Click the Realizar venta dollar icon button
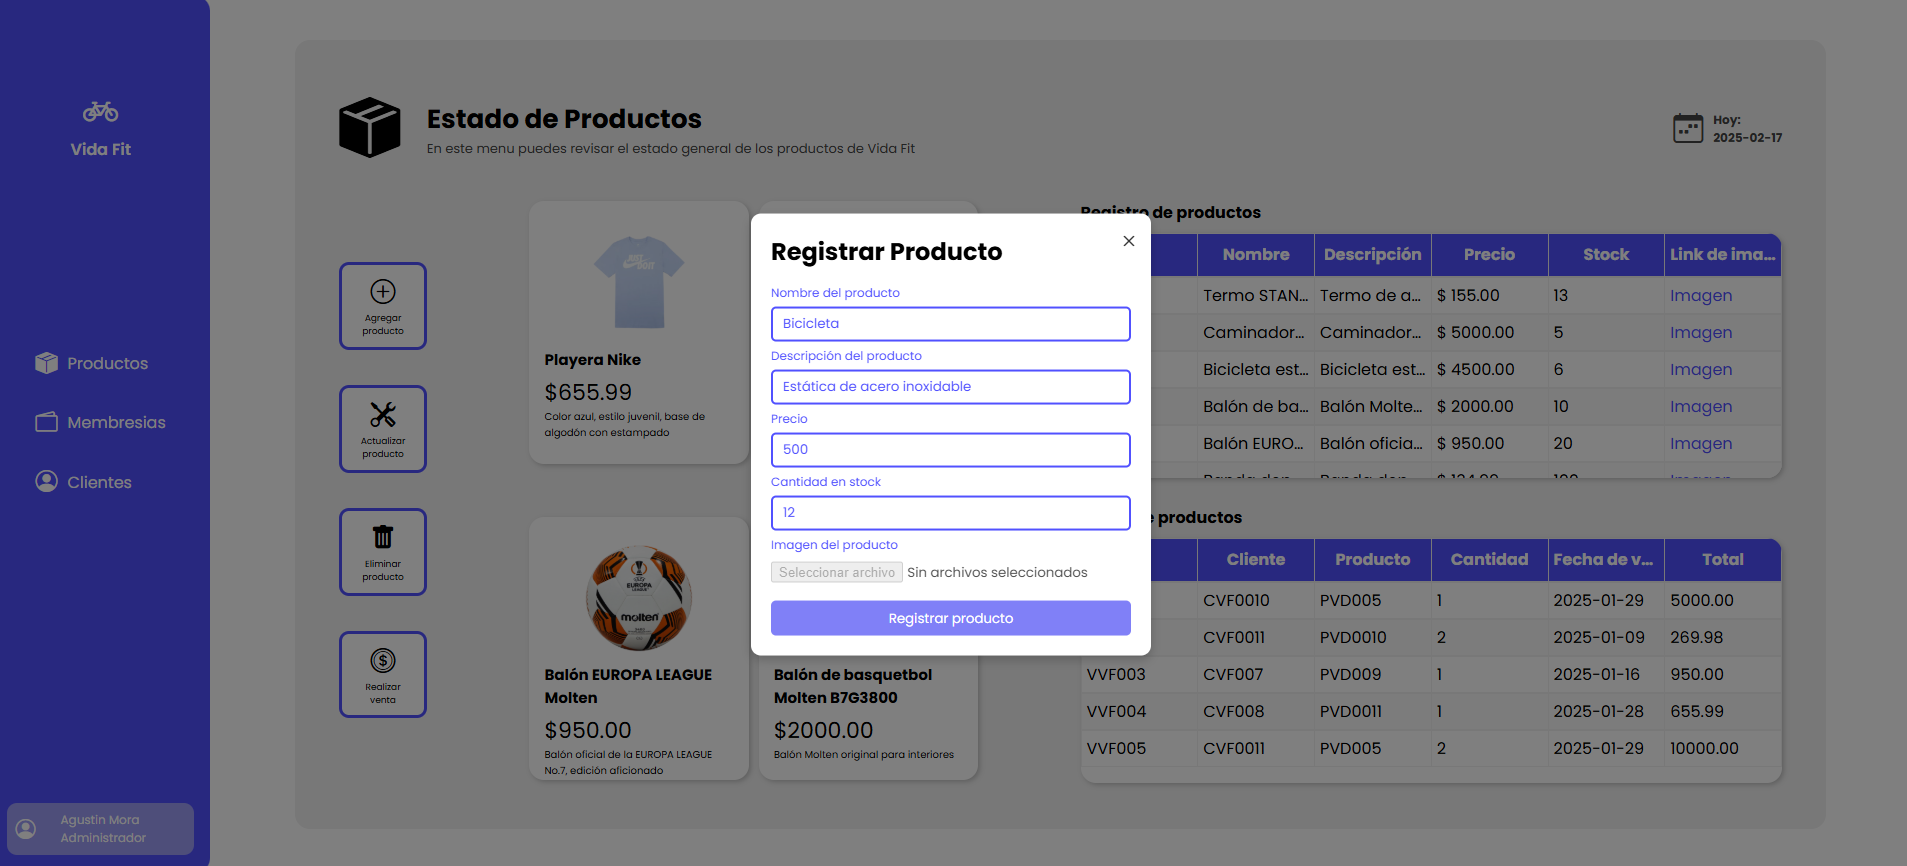The width and height of the screenshot is (1907, 866). (x=383, y=675)
